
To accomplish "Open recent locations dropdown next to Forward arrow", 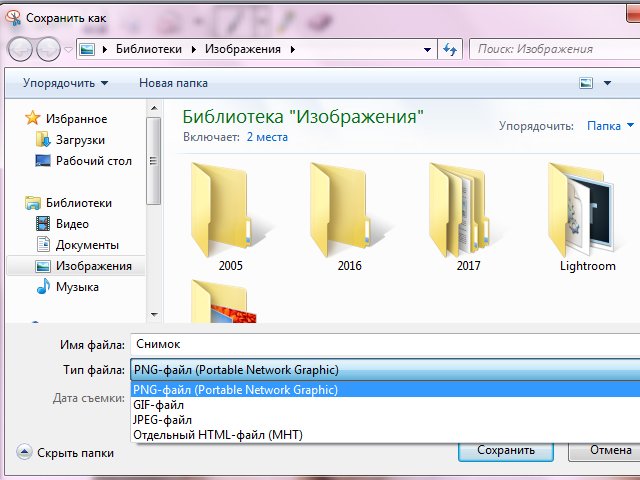I will 68,49.
